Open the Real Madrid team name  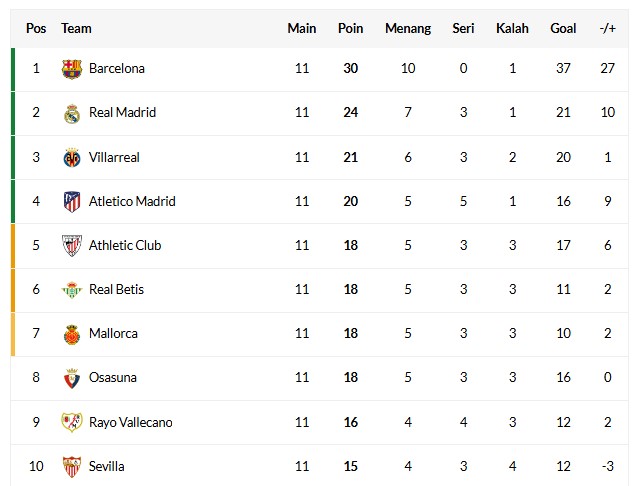coord(123,112)
